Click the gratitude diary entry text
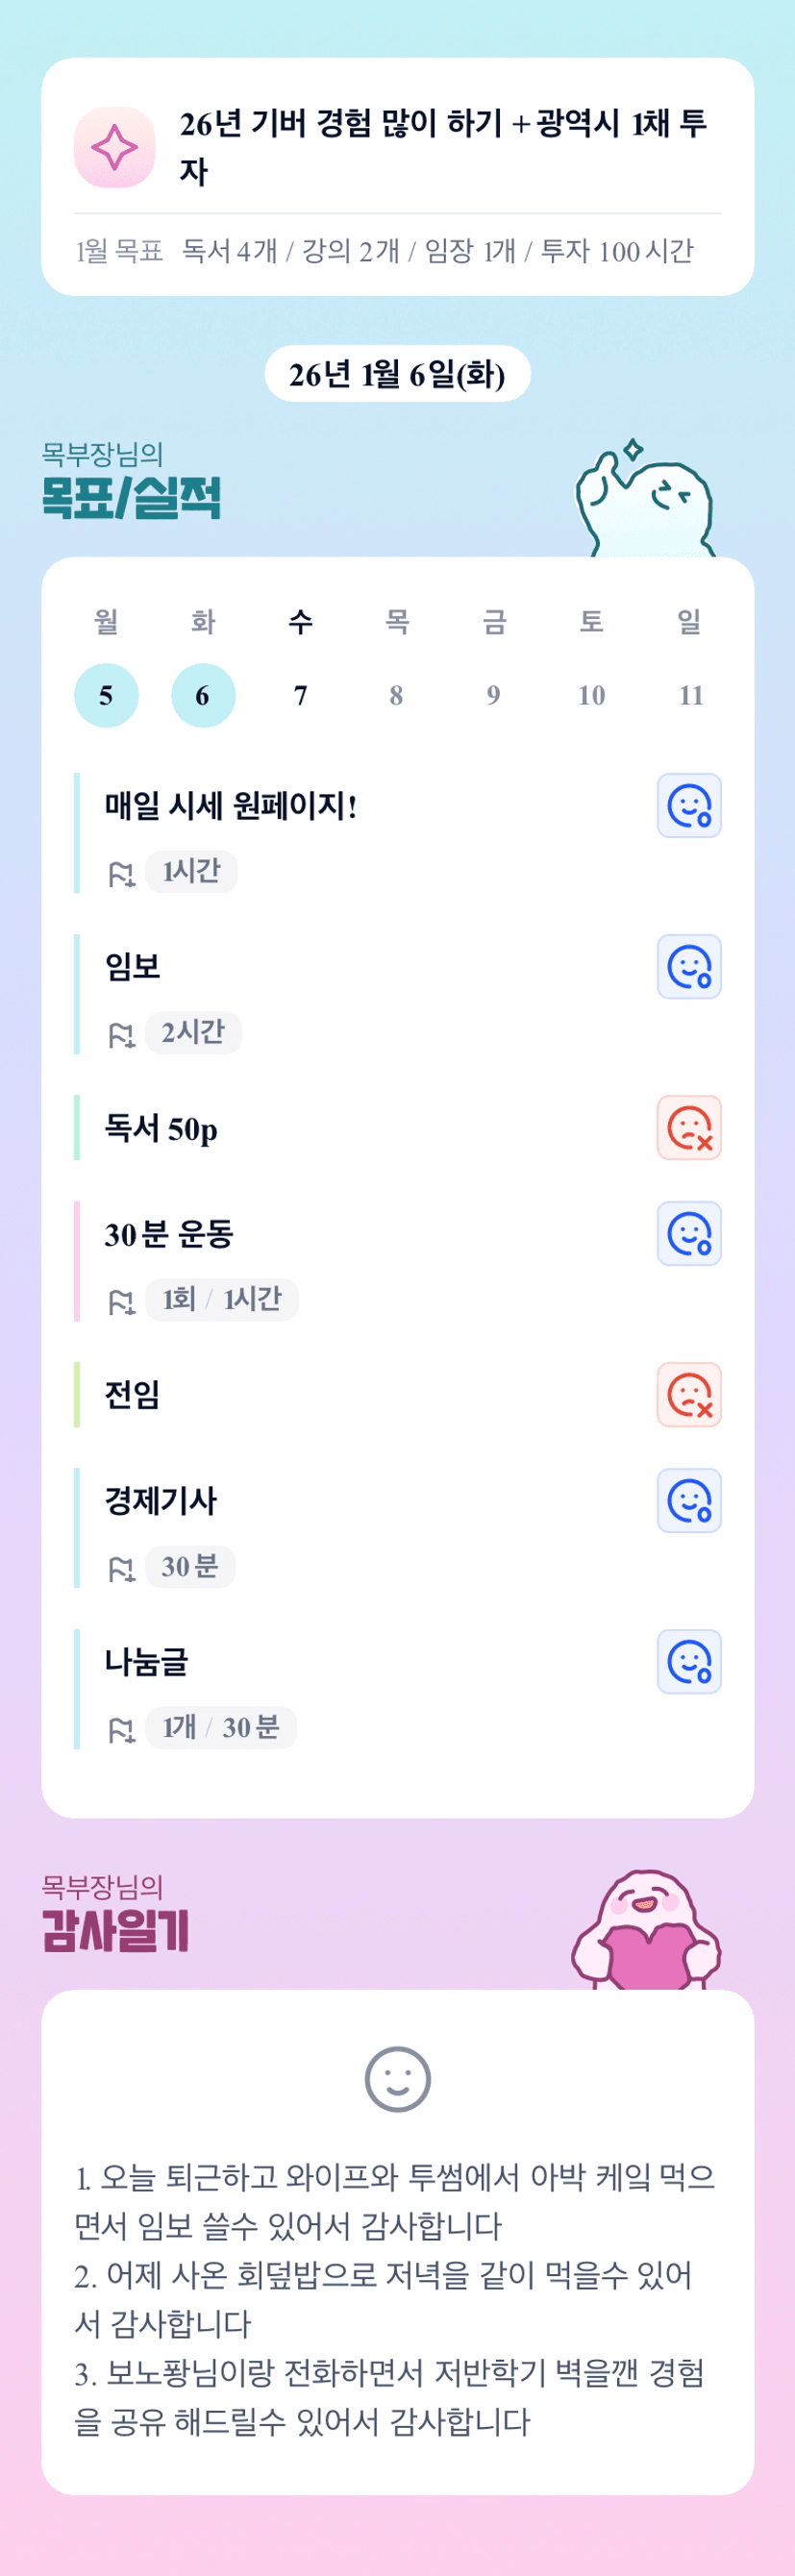The height and width of the screenshot is (2576, 795). (397, 2300)
